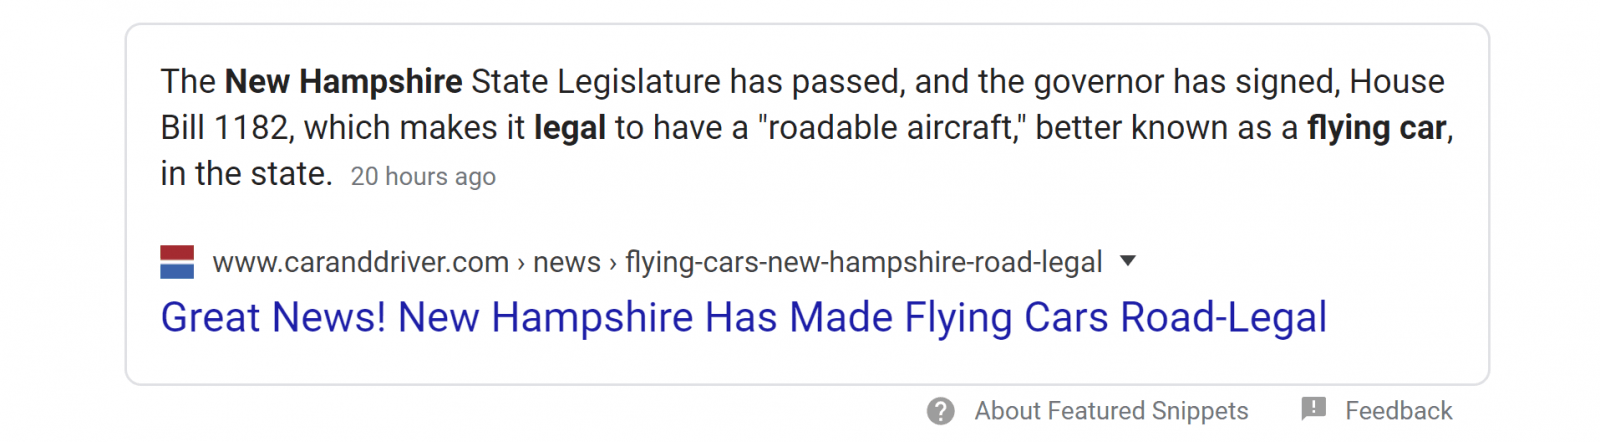The image size is (1600, 442).
Task: Click the Car and Driver site favicon
Action: click(177, 262)
